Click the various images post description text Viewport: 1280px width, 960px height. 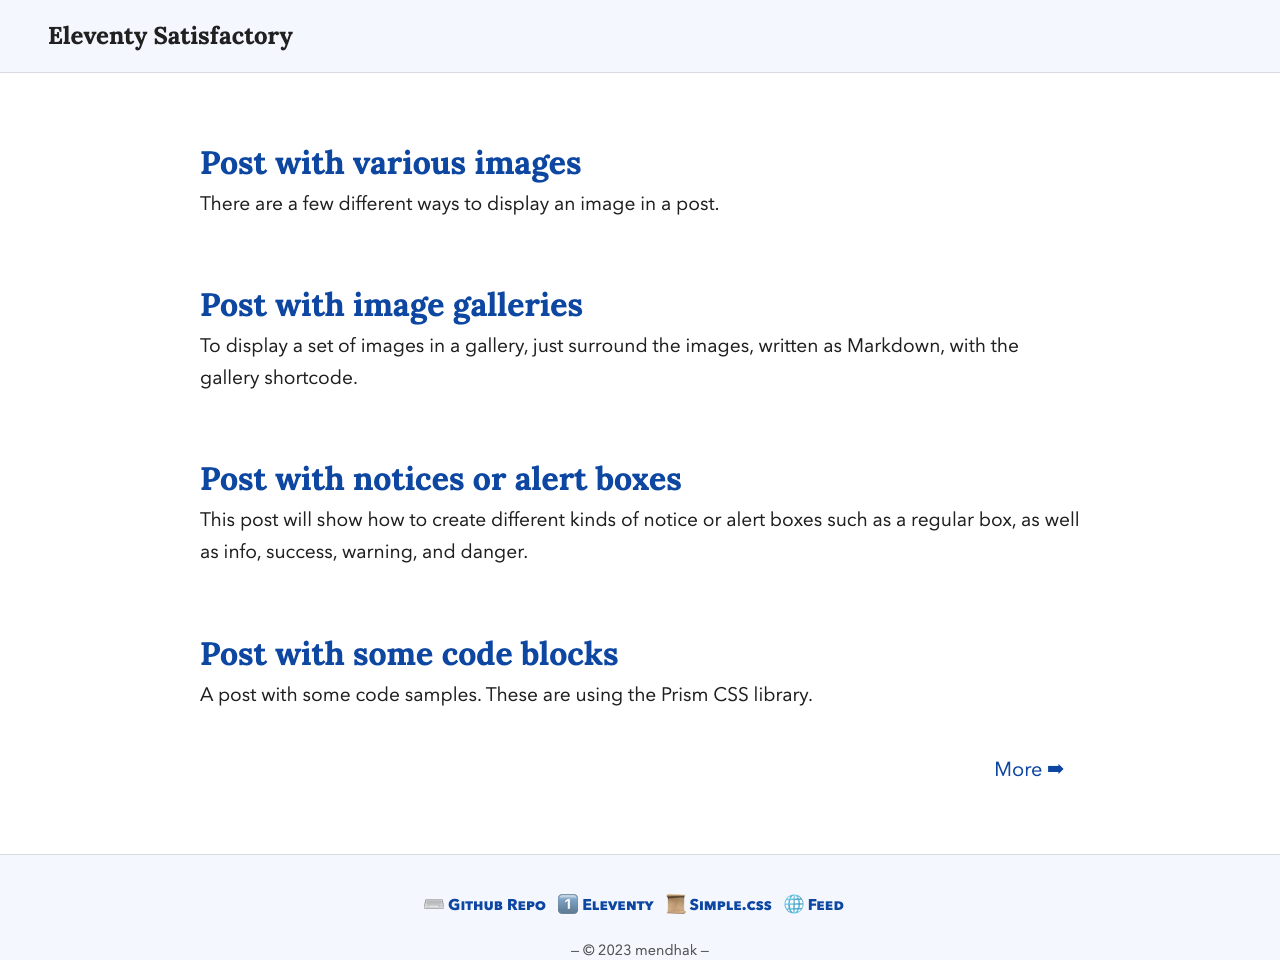[x=459, y=204]
